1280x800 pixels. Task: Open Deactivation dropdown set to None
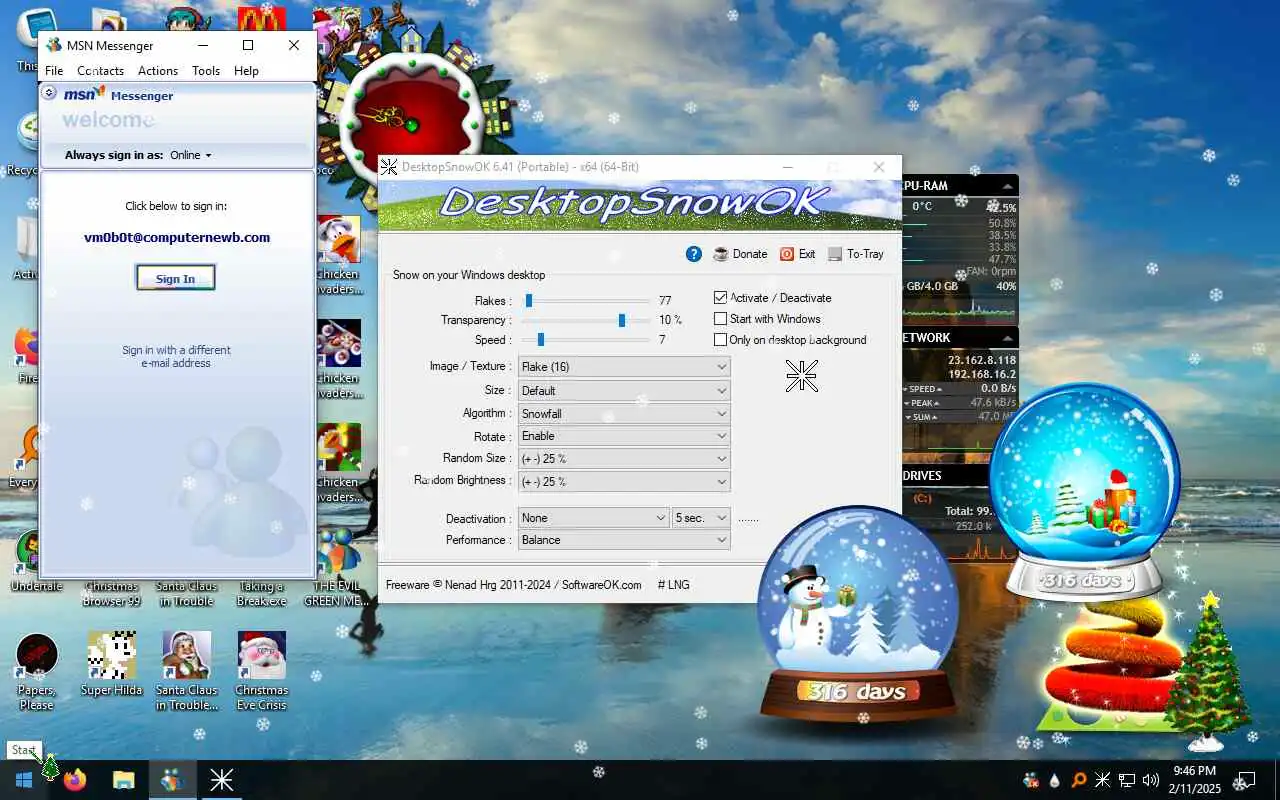(x=593, y=518)
